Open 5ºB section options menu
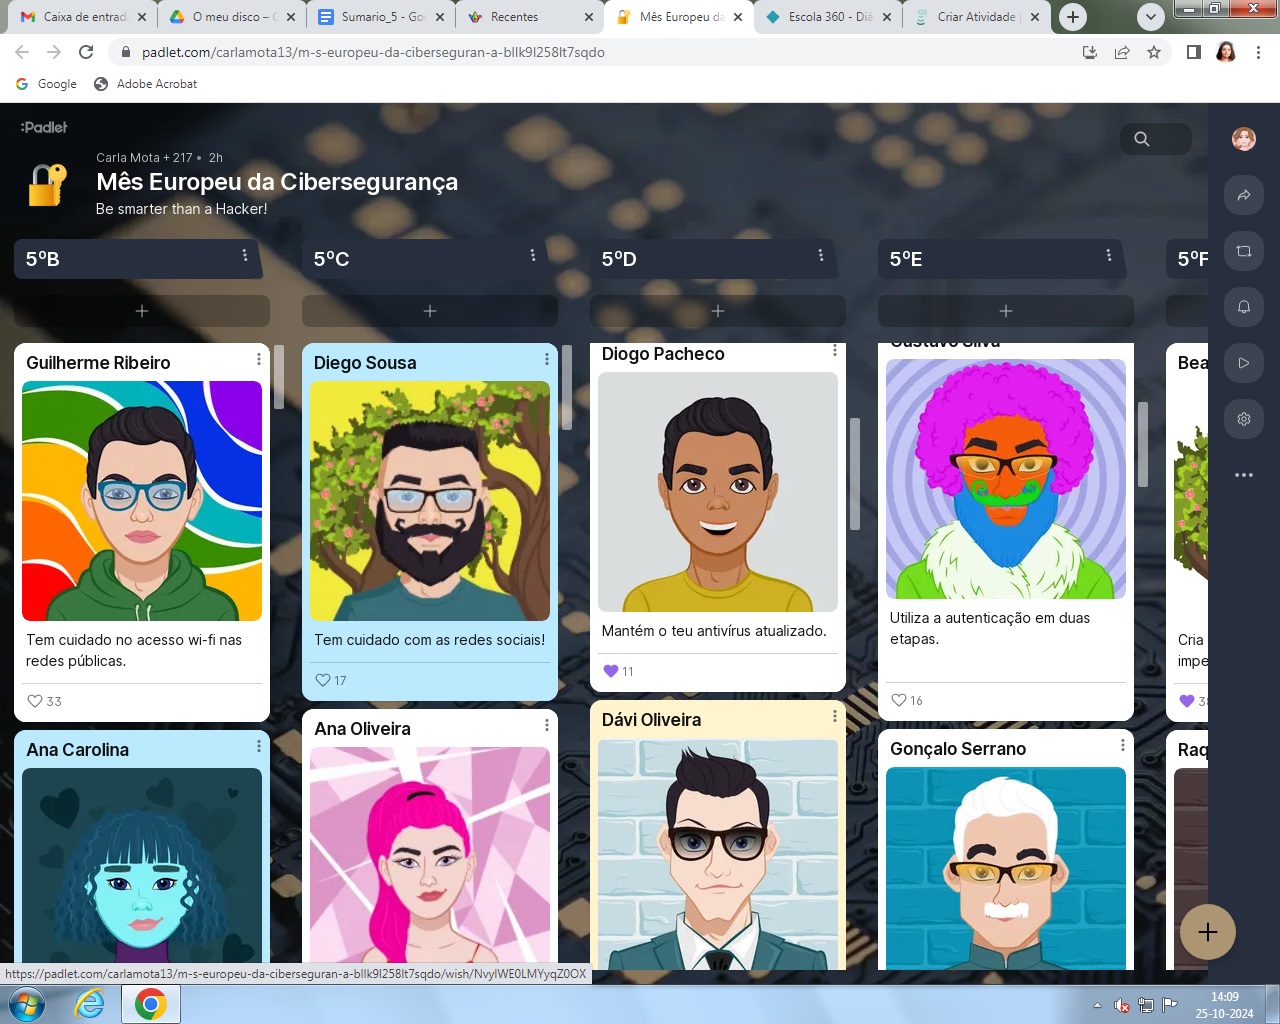 tap(245, 256)
